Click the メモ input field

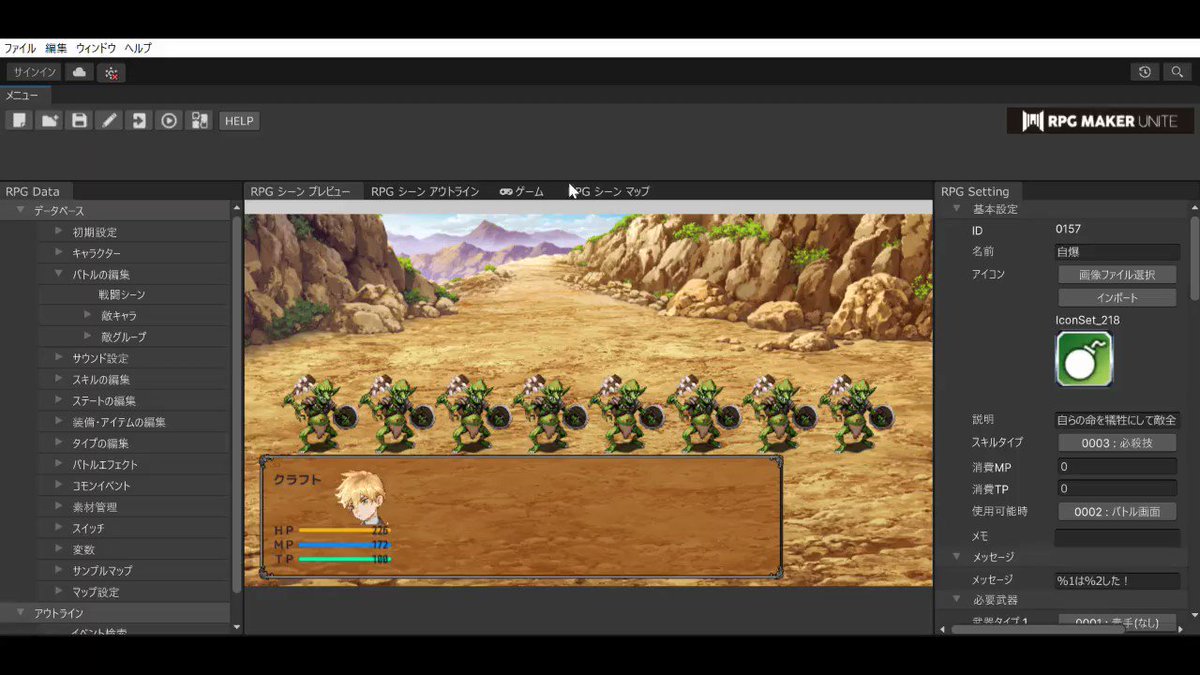[x=1117, y=537]
